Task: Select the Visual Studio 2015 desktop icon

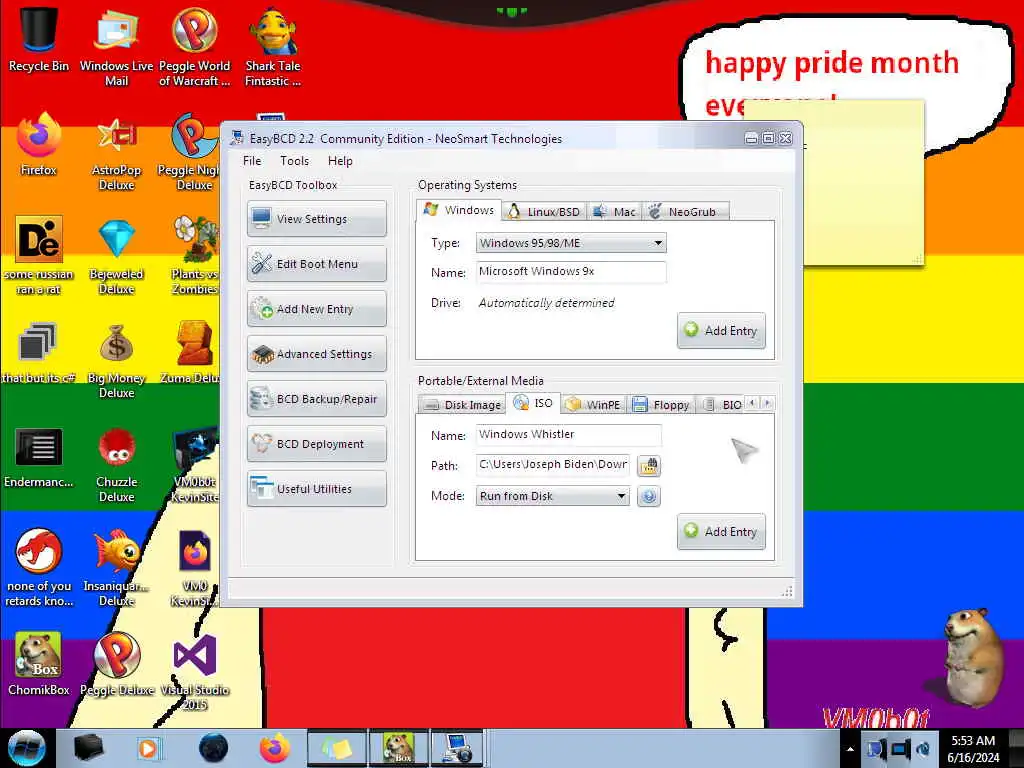Action: 195,673
